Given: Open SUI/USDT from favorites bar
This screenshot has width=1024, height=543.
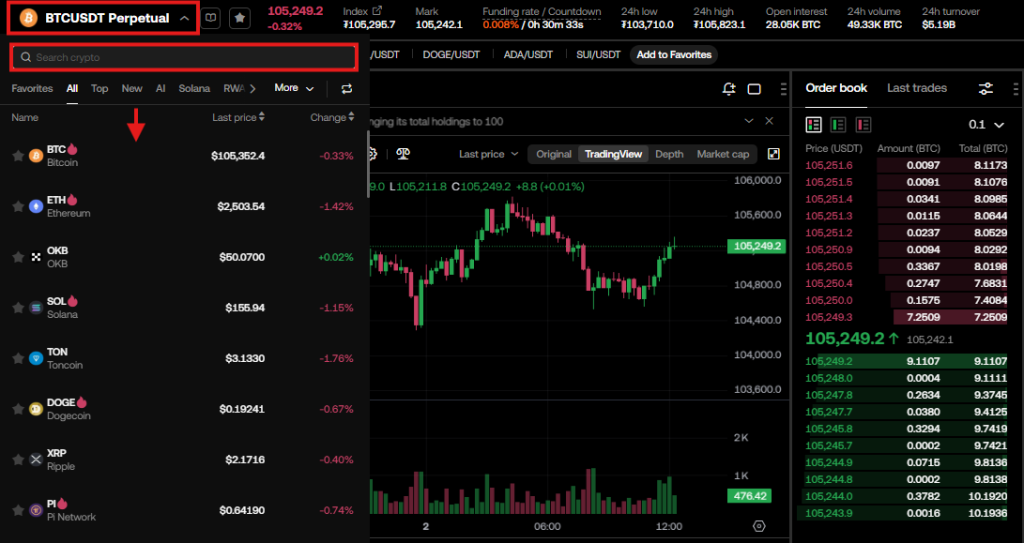Looking at the screenshot, I should coord(598,55).
